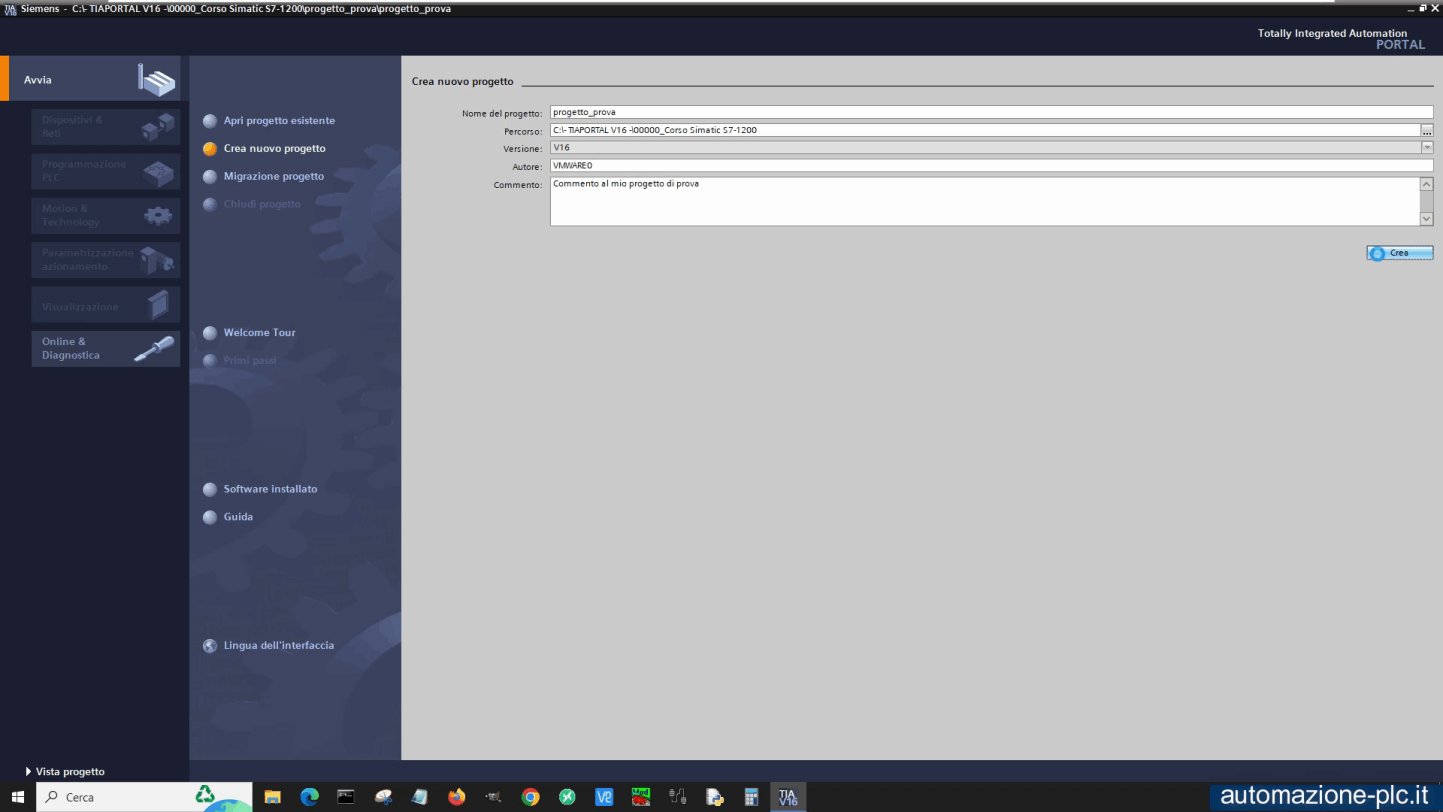1443x812 pixels.
Task: Click the Parametrizzazione azionamento gear icon
Action: click(x=155, y=259)
